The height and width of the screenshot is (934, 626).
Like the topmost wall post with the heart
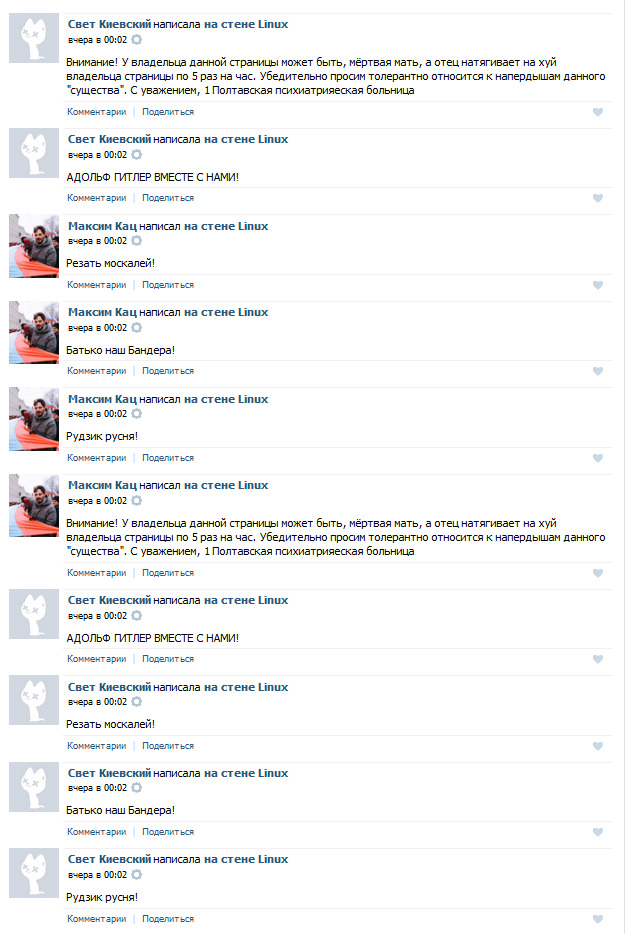pyautogui.click(x=597, y=112)
